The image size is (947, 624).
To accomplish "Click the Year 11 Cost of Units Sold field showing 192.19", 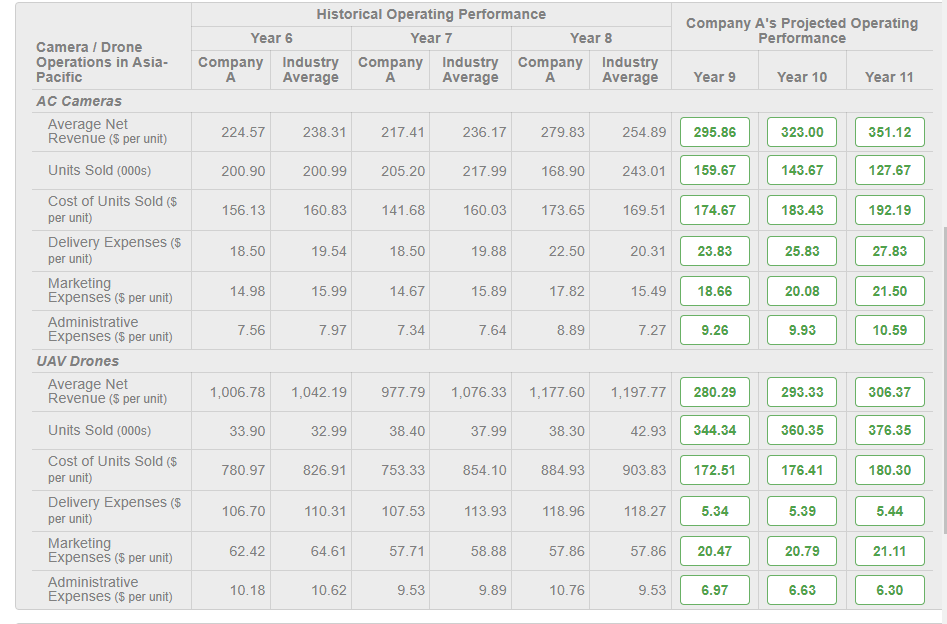I will pyautogui.click(x=888, y=210).
